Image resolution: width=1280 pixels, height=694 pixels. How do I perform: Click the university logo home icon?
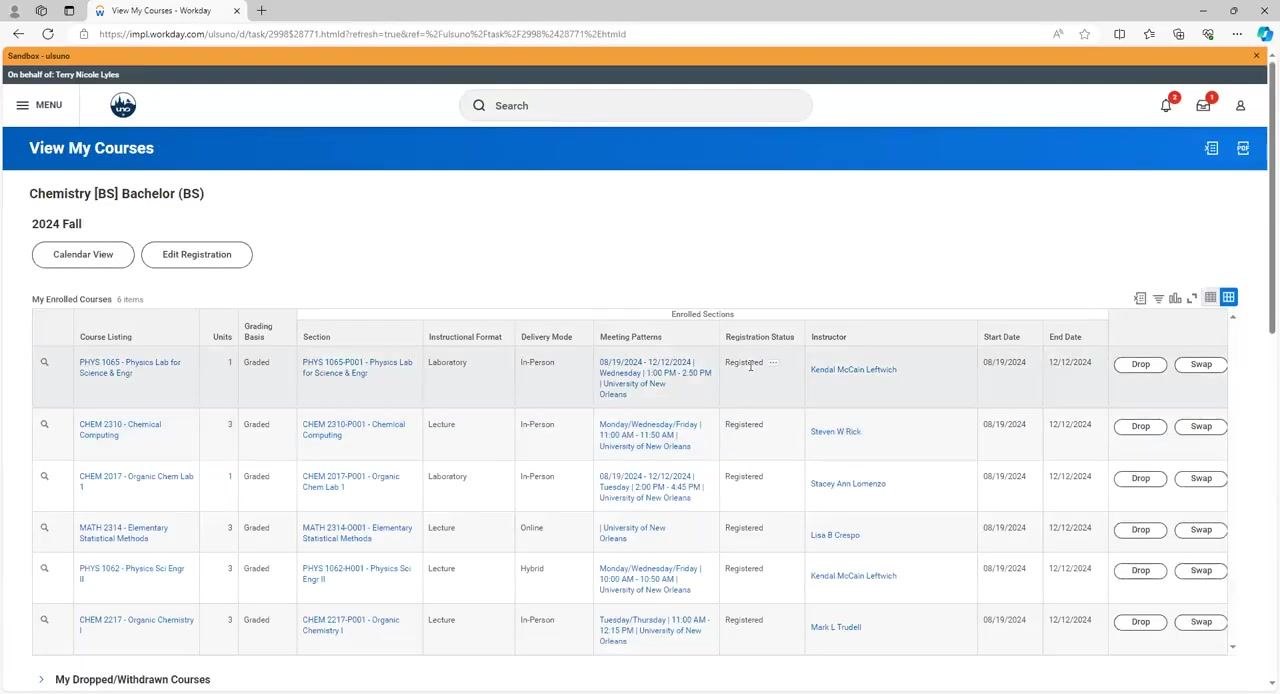click(123, 105)
